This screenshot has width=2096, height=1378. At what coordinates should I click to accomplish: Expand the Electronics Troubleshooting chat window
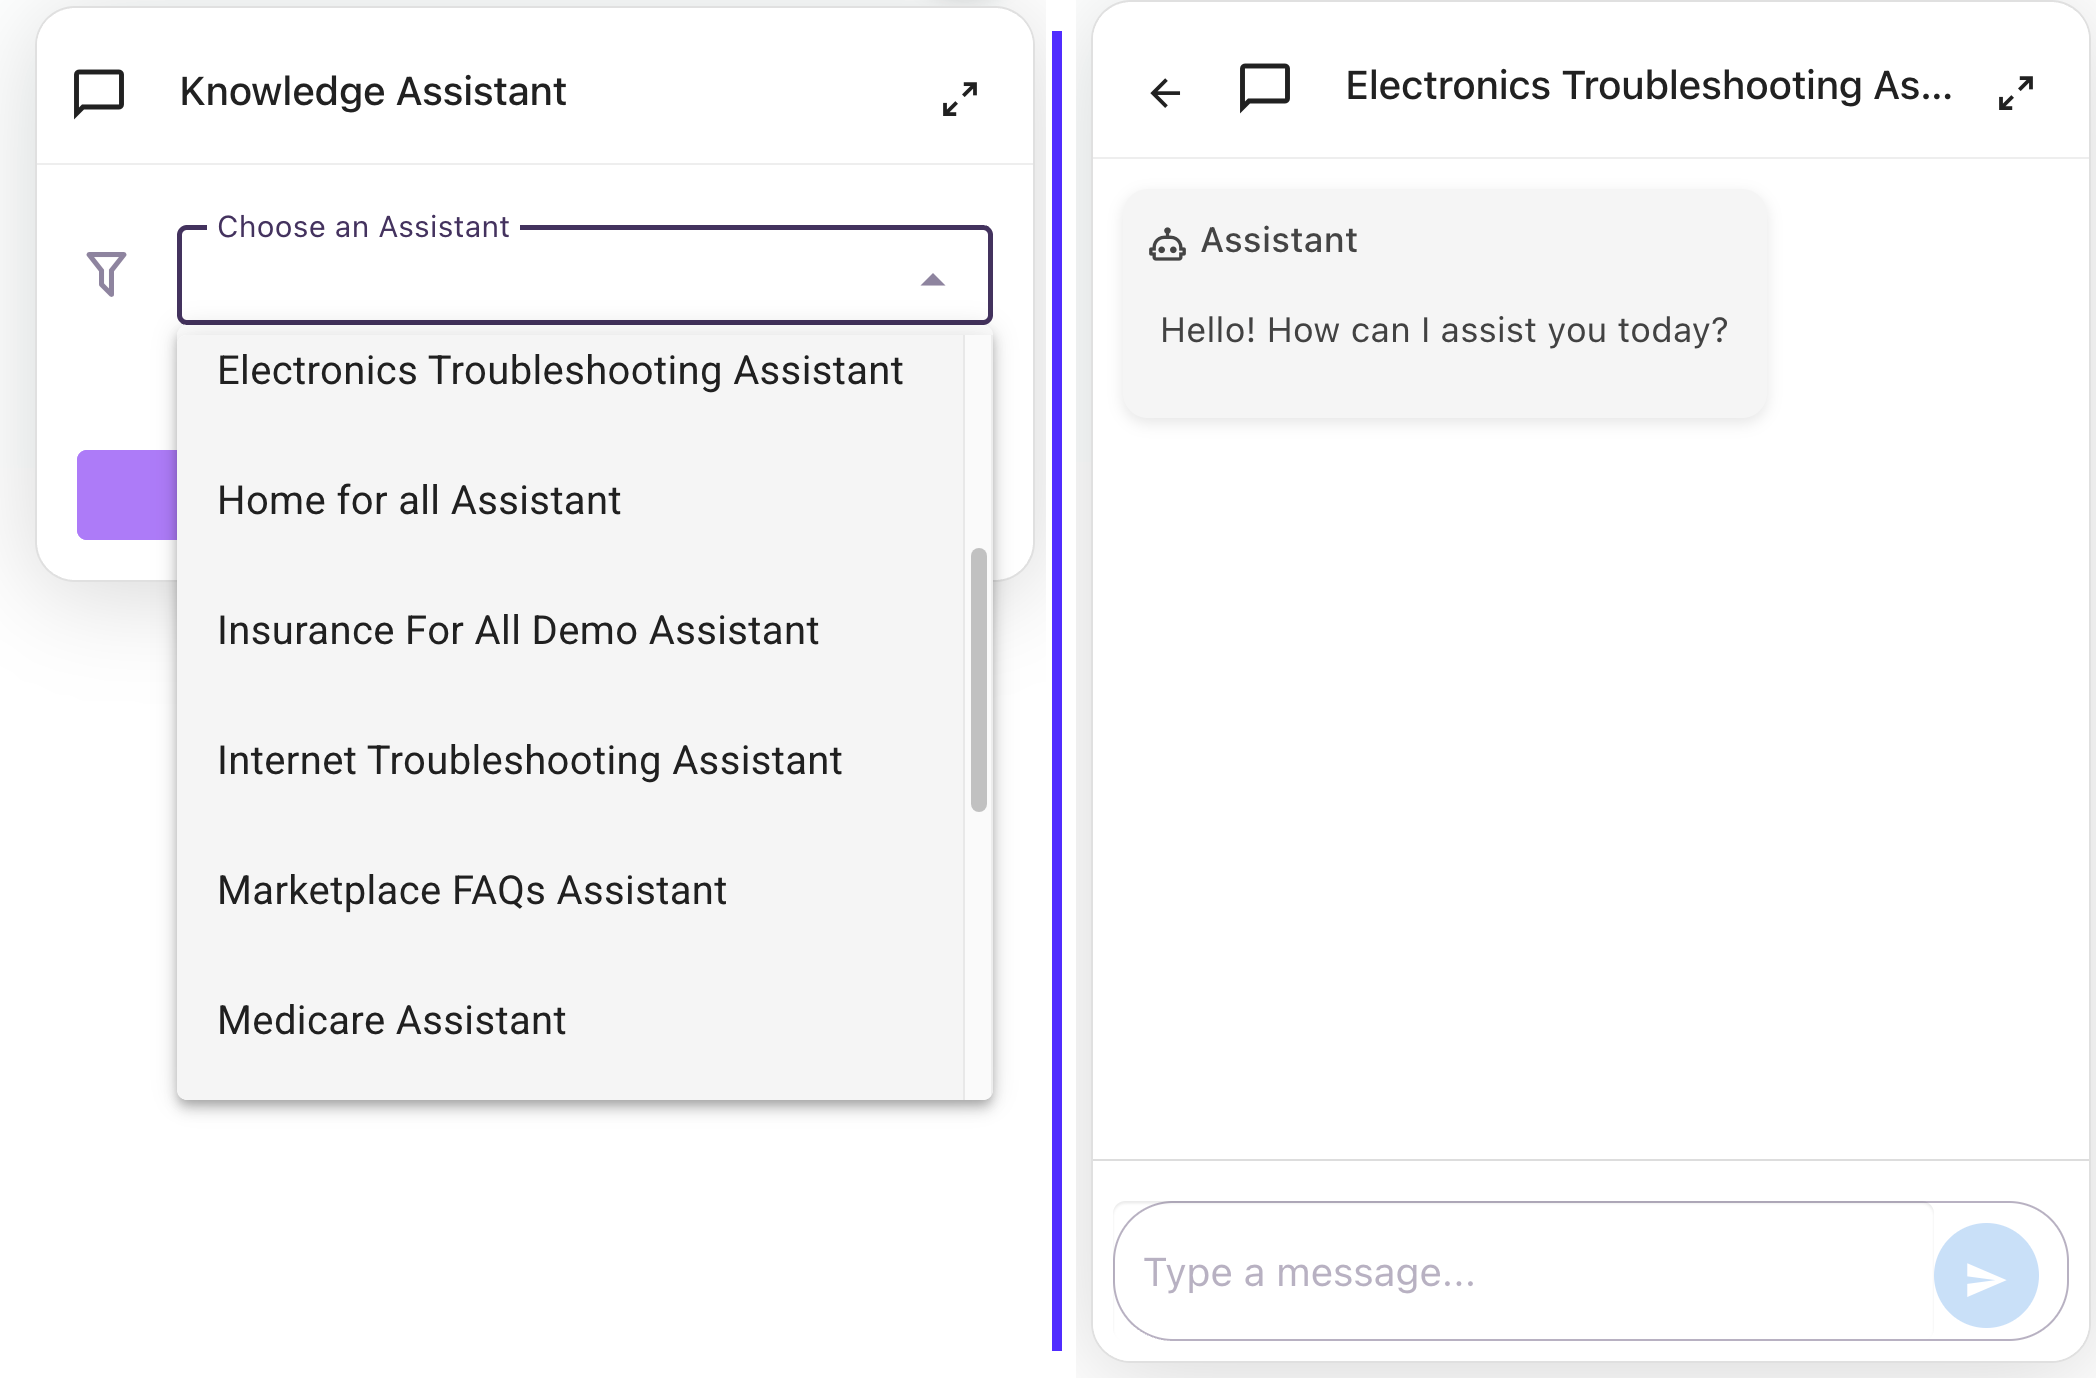[x=2015, y=93]
